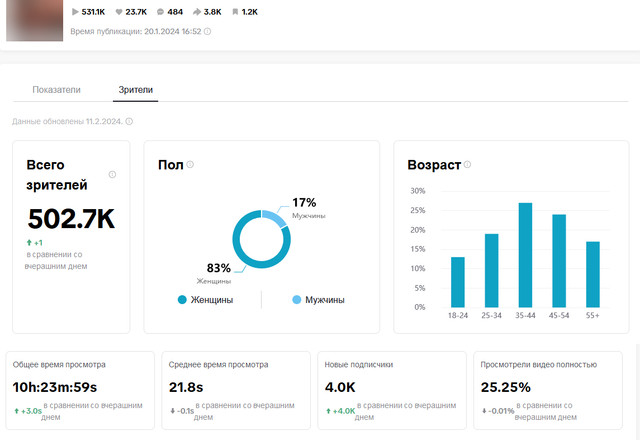Click the -0.01% change indicator
Image resolution: width=640 pixels, height=440 pixels.
tap(498, 411)
